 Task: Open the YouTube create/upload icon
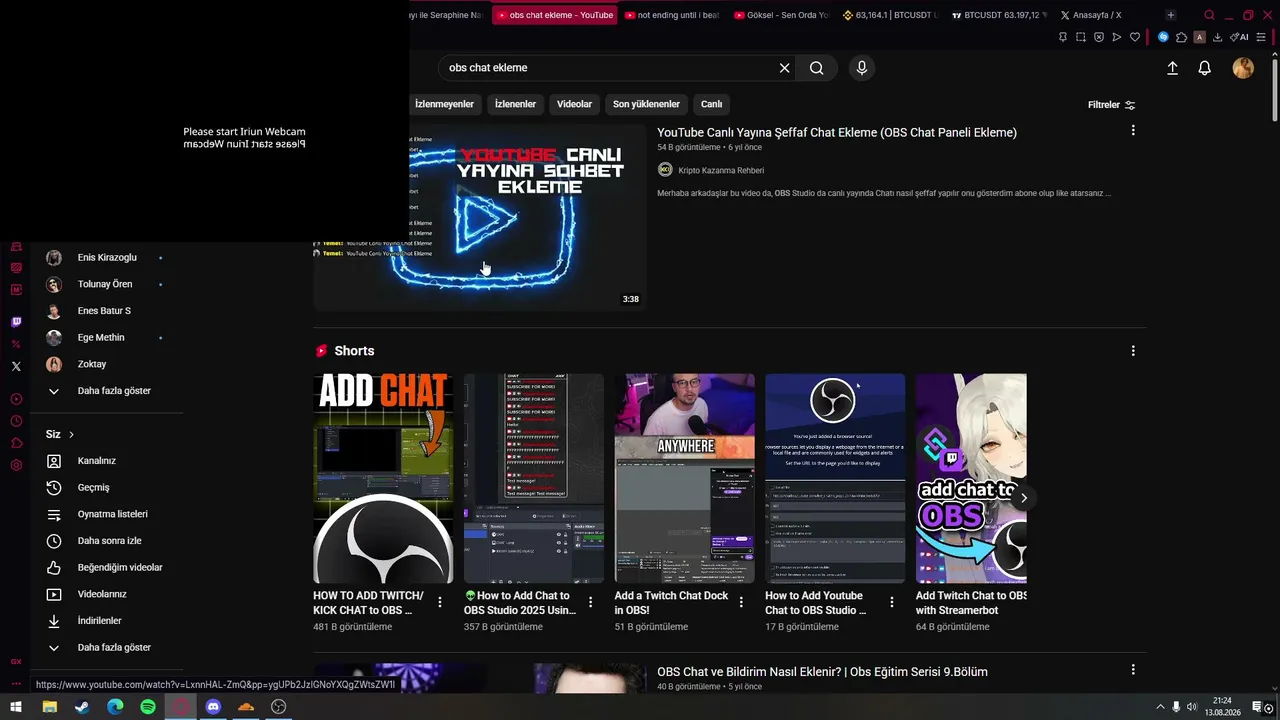[1172, 68]
